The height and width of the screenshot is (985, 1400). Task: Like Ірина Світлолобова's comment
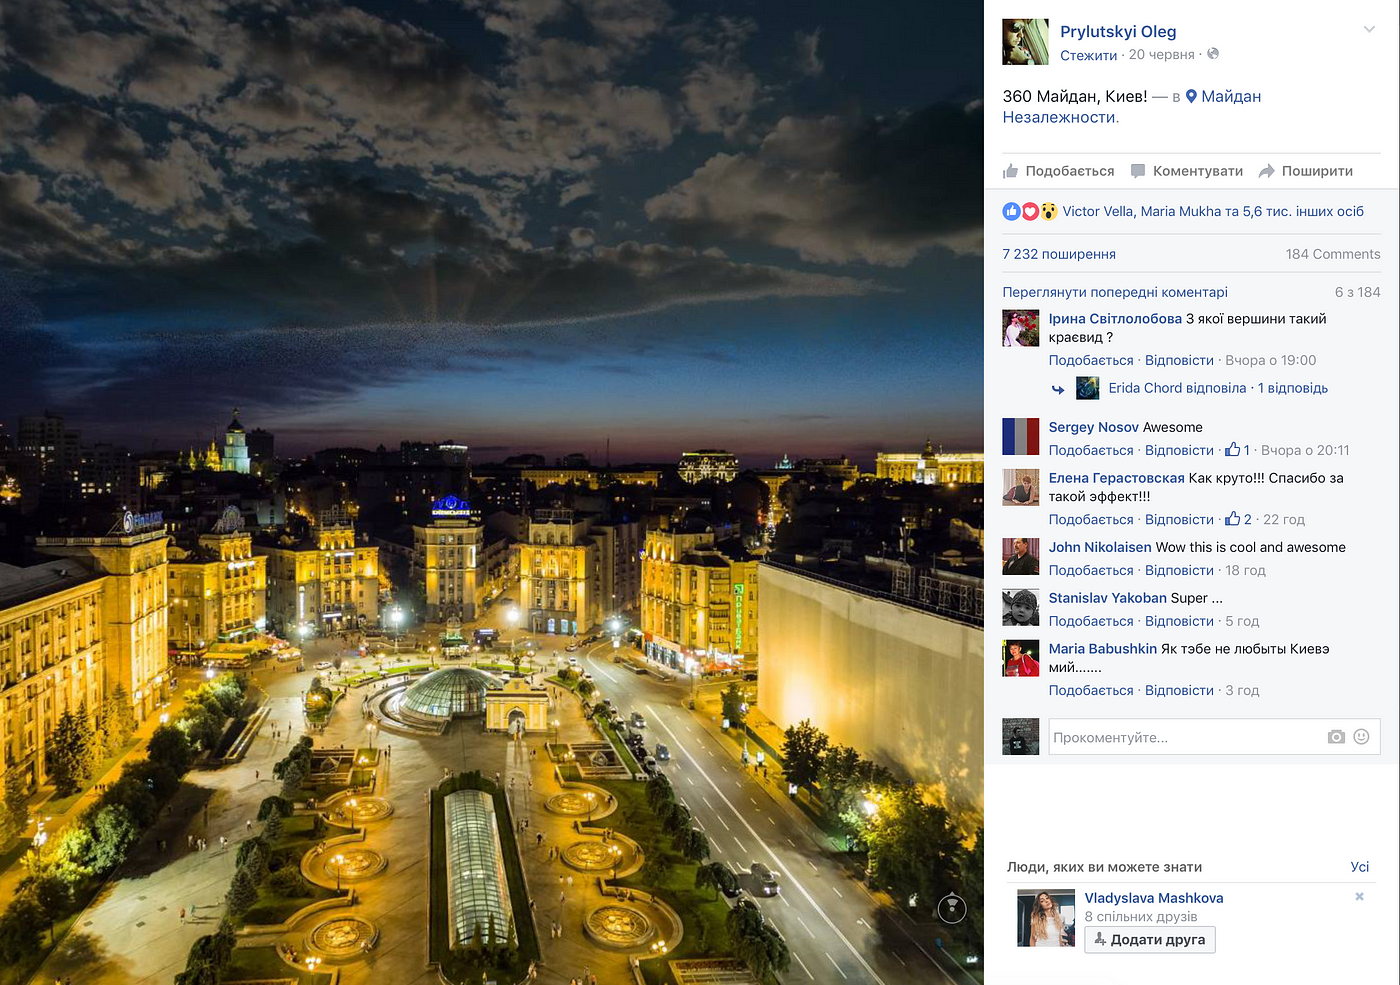click(1091, 360)
